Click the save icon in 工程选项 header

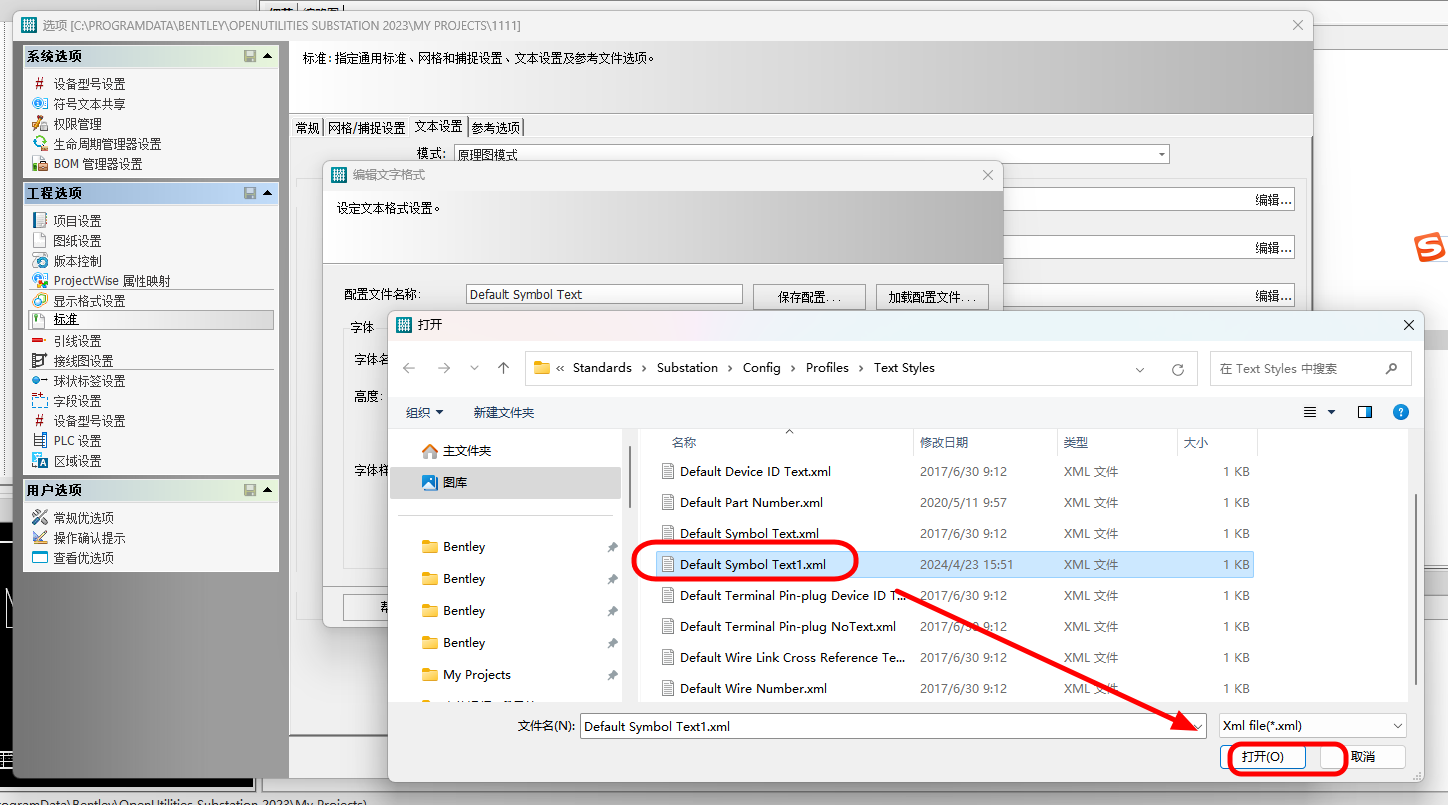pos(250,193)
